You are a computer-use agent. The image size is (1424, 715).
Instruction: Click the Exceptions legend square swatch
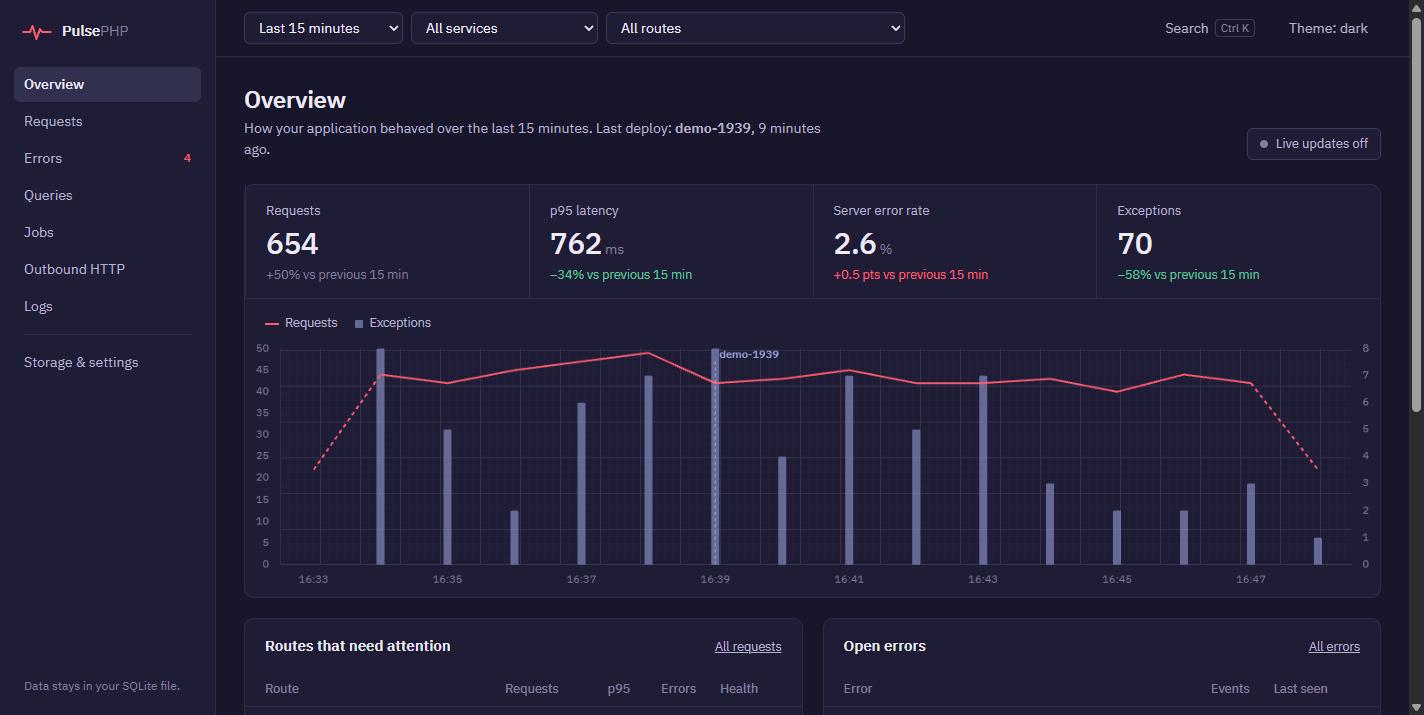click(x=359, y=324)
